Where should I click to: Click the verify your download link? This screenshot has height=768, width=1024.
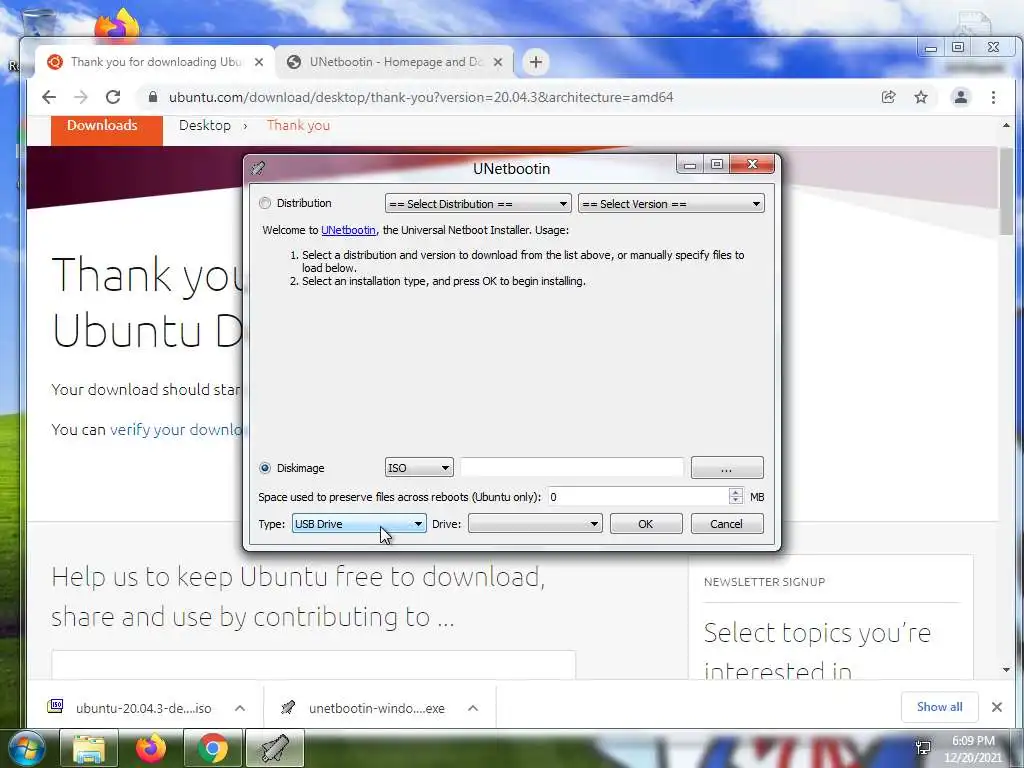pos(178,430)
